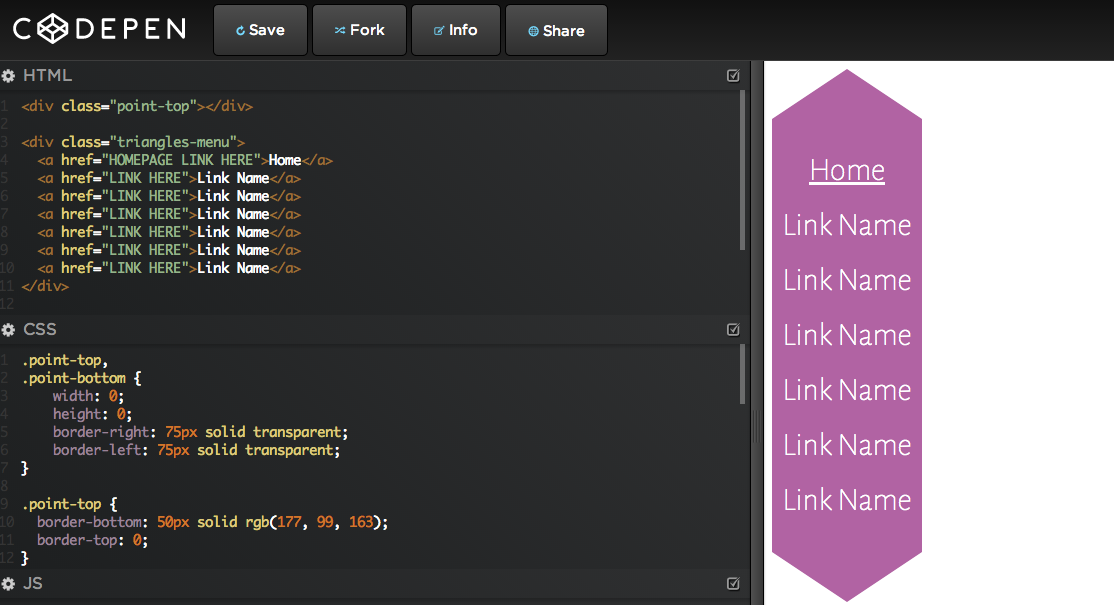Open the Home link in the preview
The height and width of the screenshot is (605, 1114).
[847, 170]
